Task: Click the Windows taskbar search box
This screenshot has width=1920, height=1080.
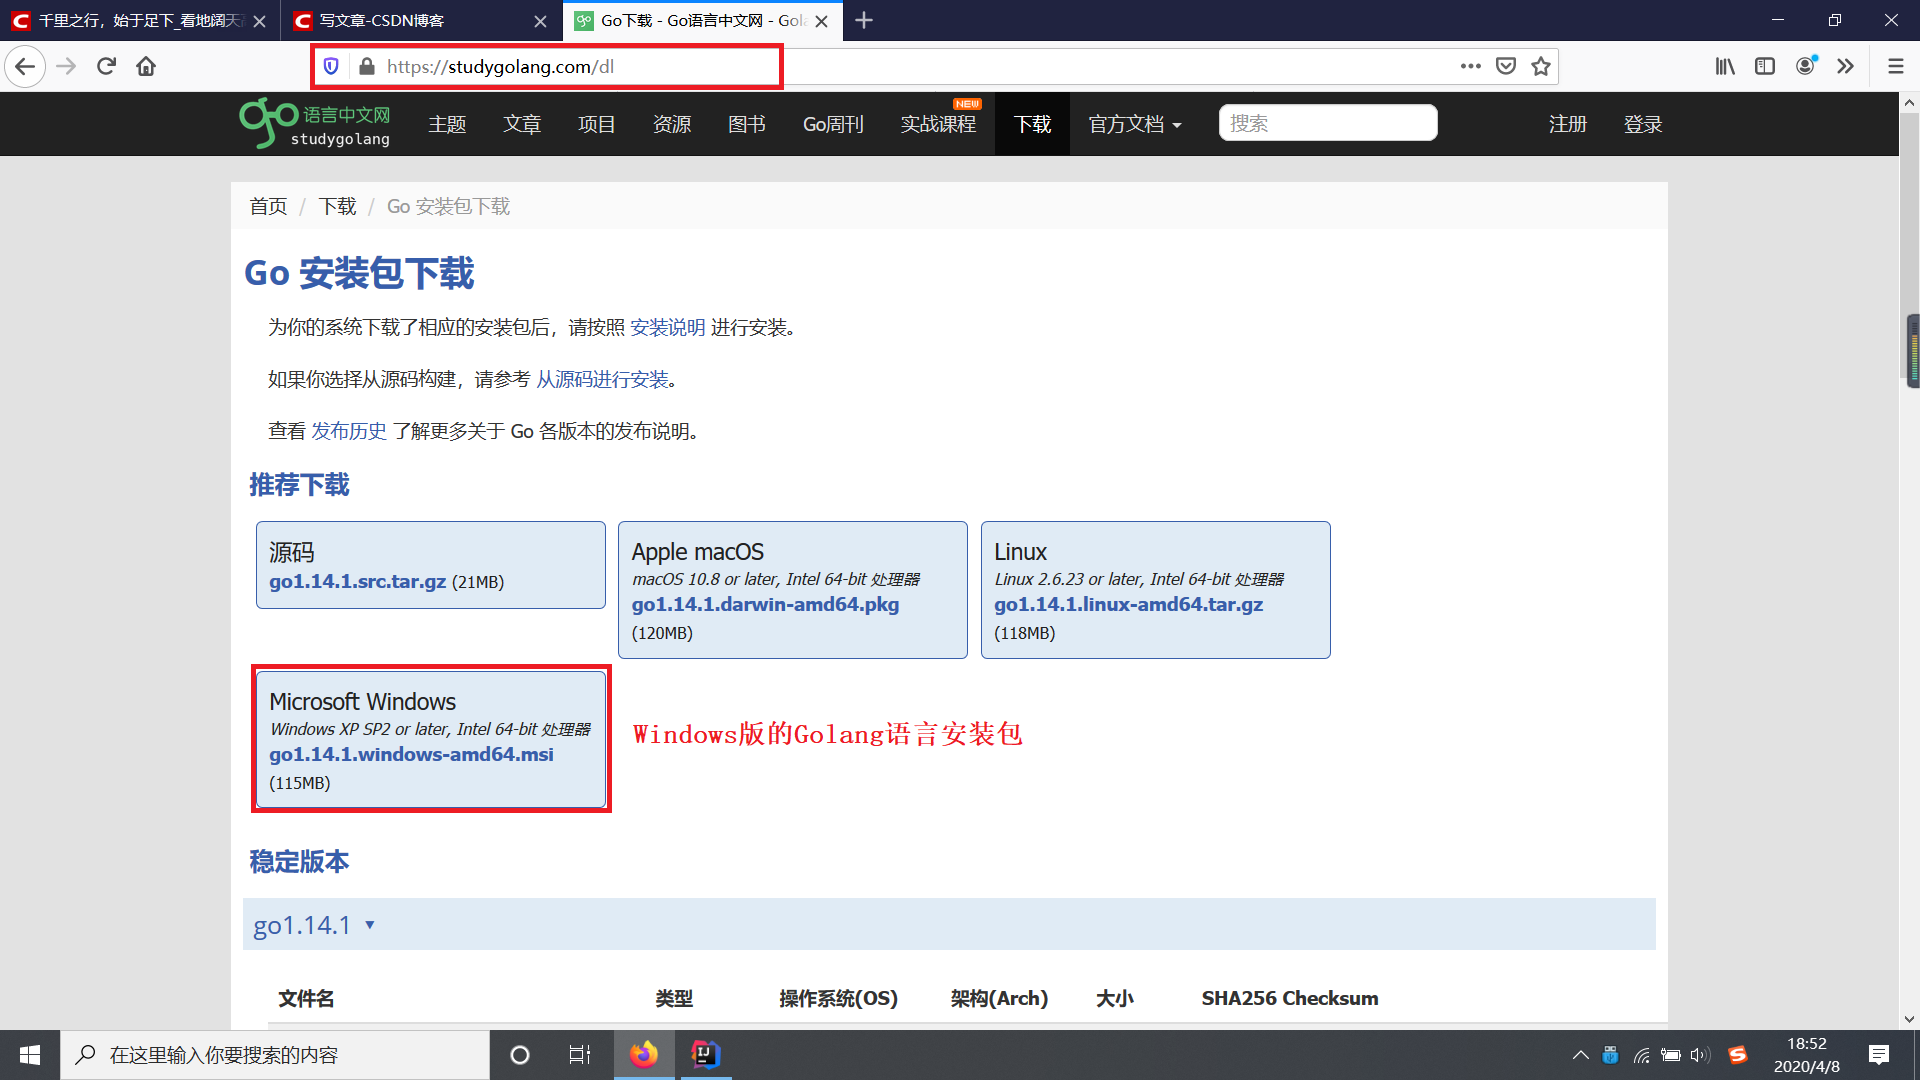Action: [x=275, y=1055]
